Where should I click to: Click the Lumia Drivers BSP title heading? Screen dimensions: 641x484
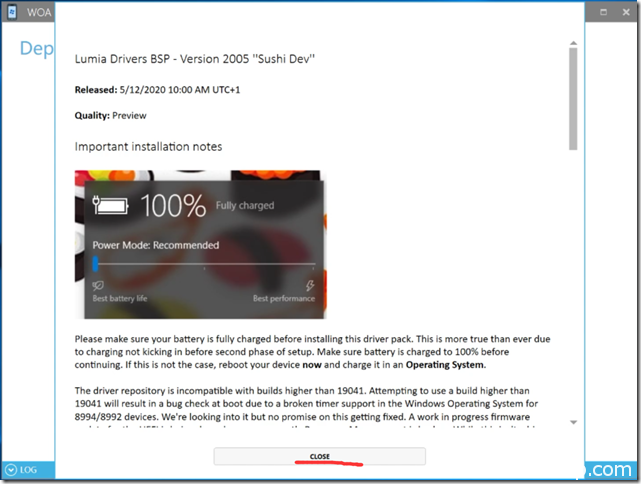(195, 59)
